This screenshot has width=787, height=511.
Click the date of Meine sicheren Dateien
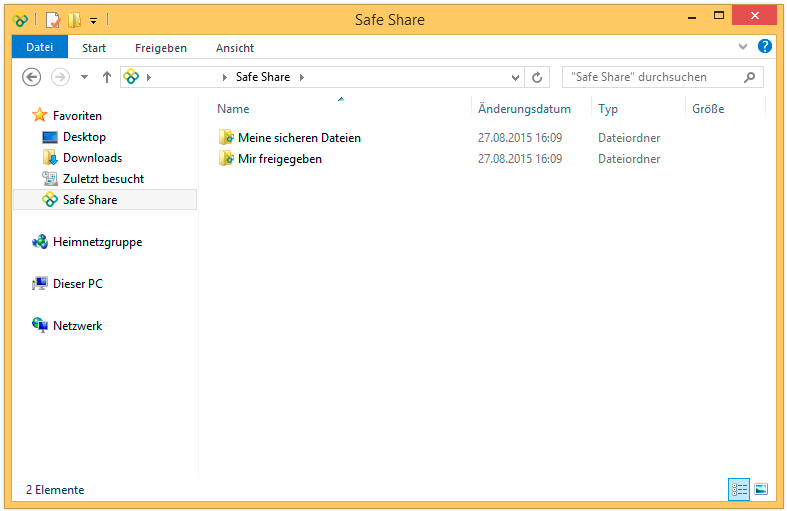tap(519, 138)
